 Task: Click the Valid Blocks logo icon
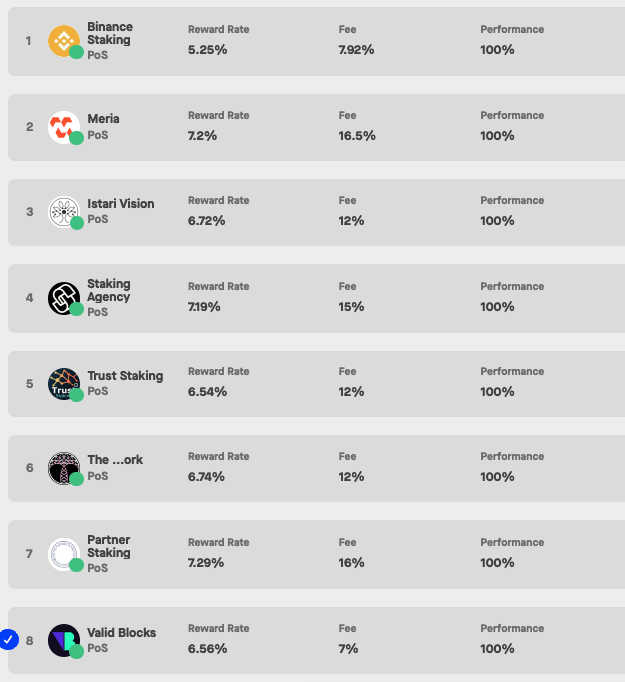pyautogui.click(x=64, y=640)
